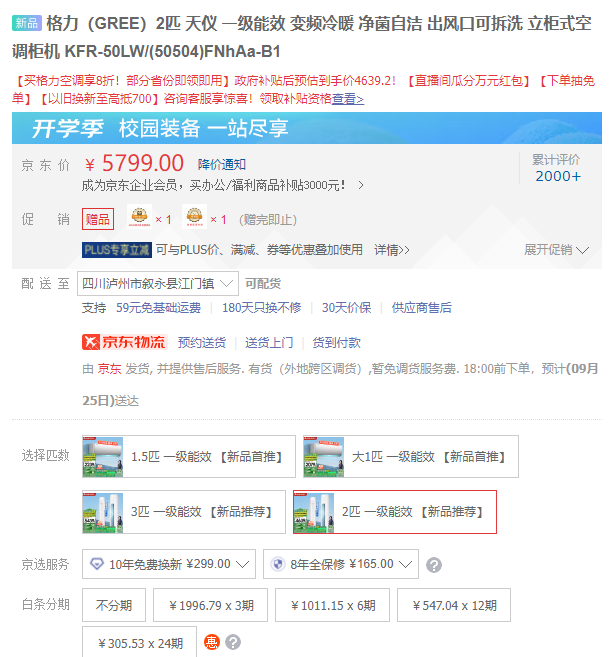Click the help icon beside 京选服务
Screen dimensions: 611x657
pos(434,565)
